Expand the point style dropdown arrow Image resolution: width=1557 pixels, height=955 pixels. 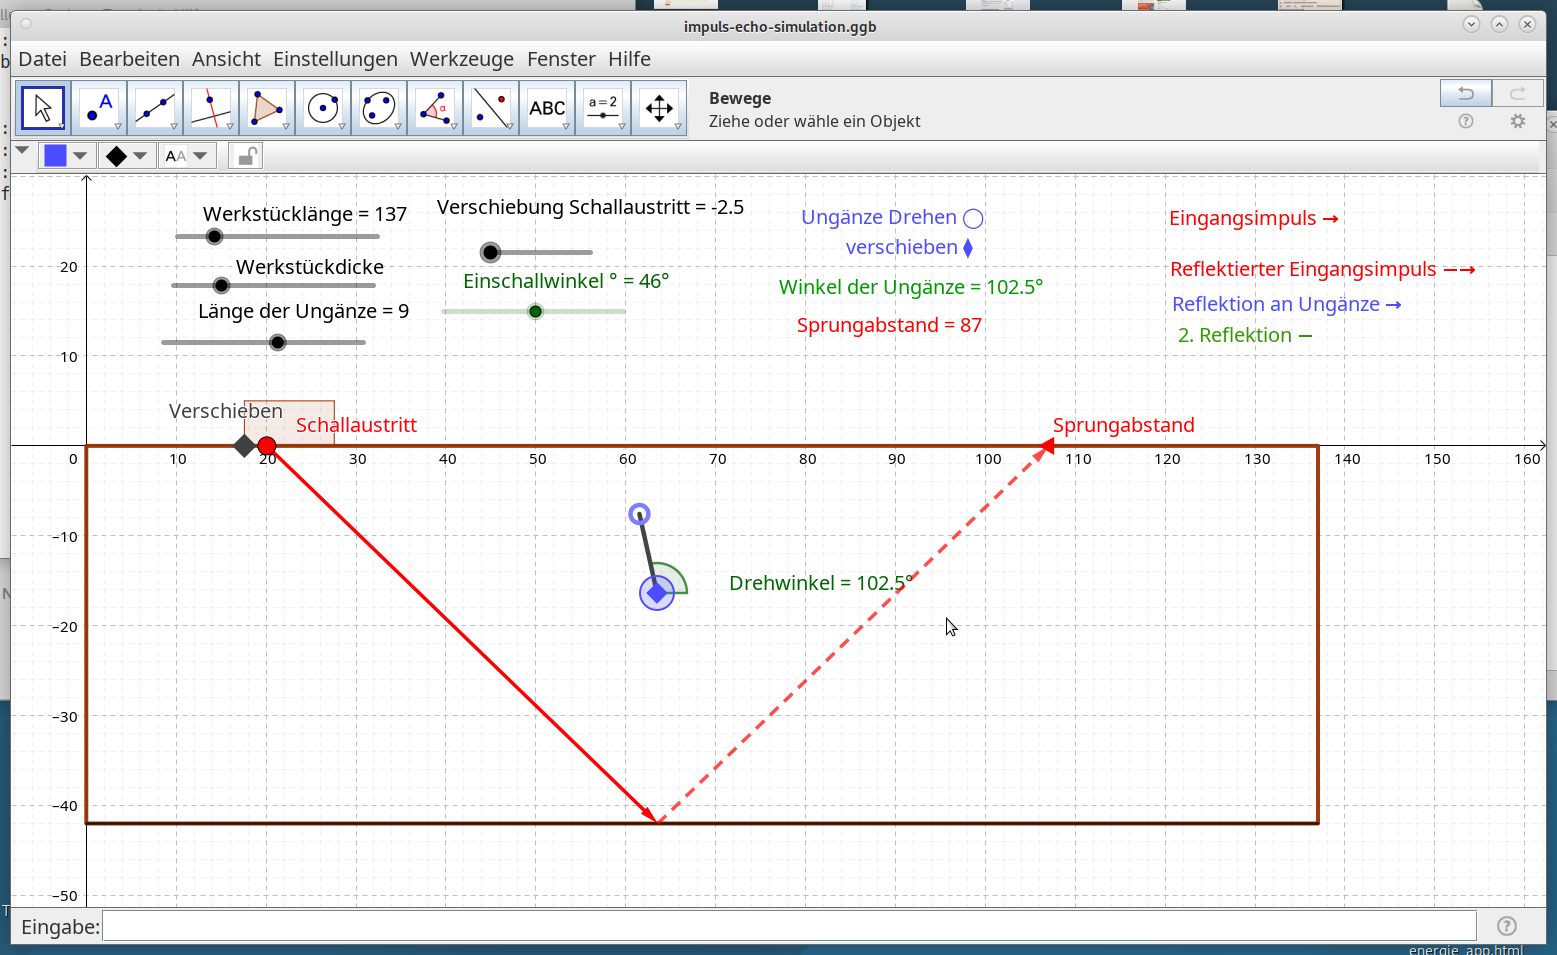pyautogui.click(x=140, y=156)
